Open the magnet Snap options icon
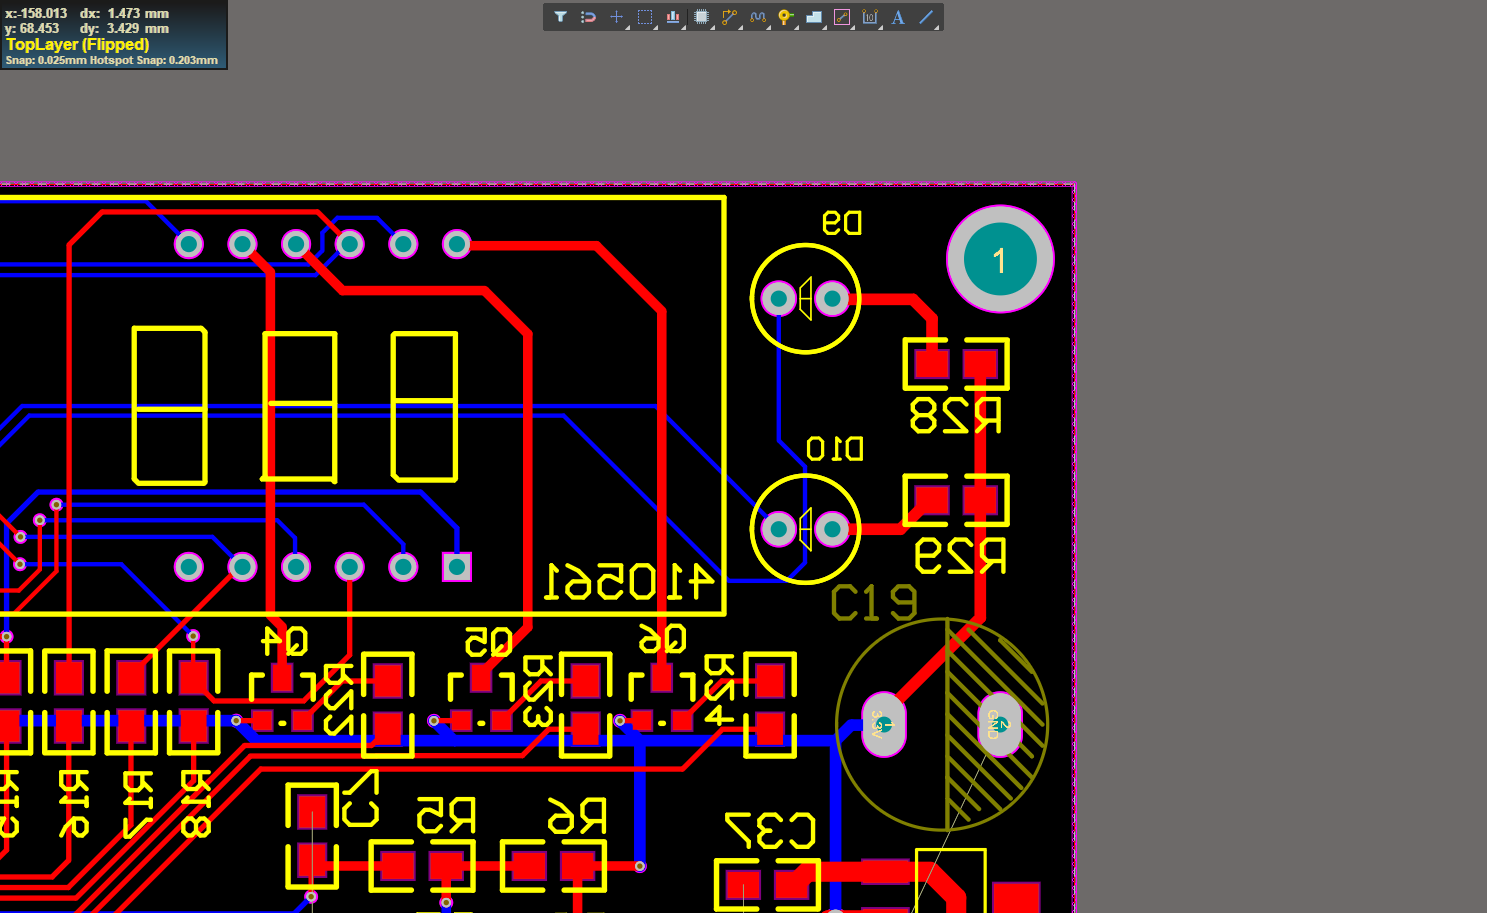 coord(588,17)
